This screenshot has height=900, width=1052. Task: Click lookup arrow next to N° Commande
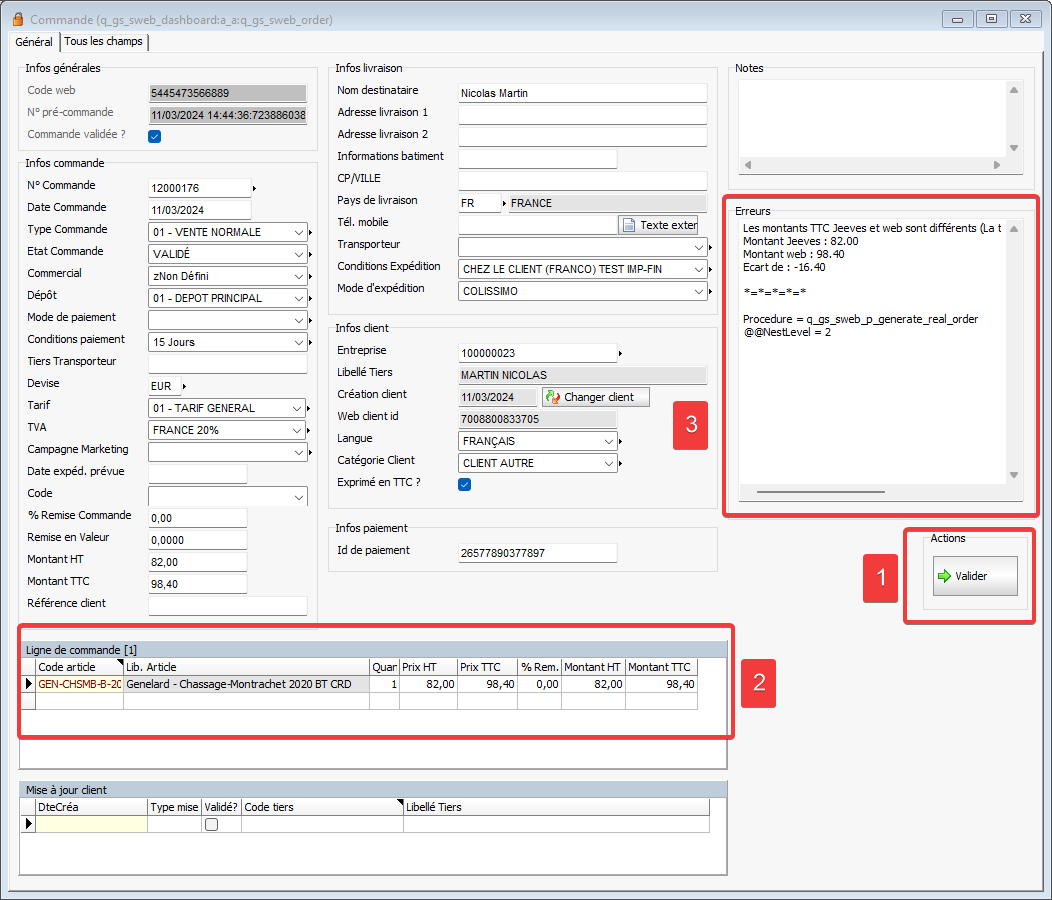pyautogui.click(x=254, y=188)
